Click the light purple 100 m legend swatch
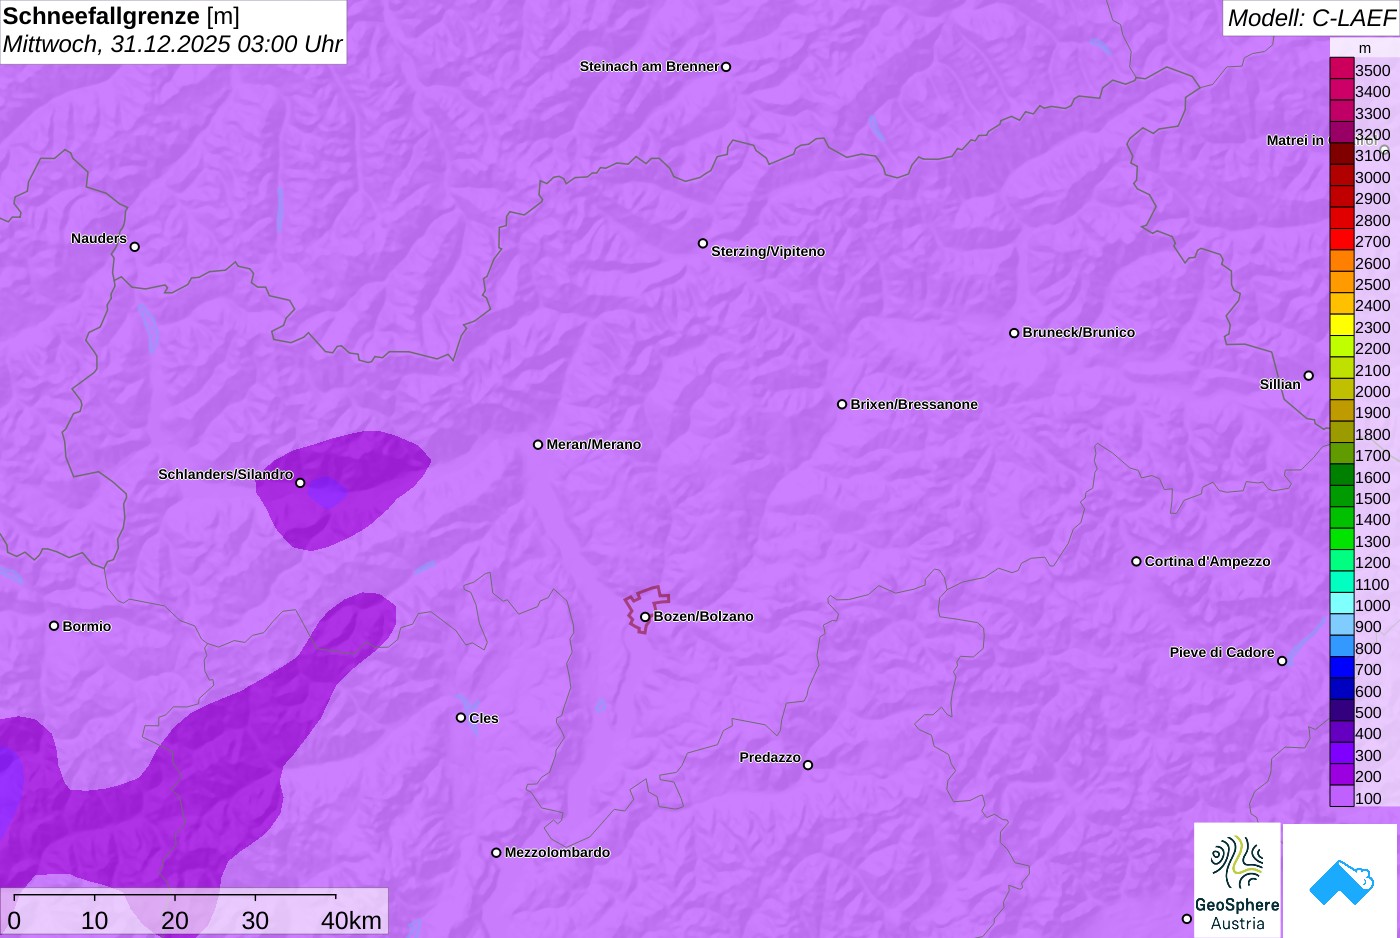This screenshot has width=1400, height=938. tap(1341, 797)
